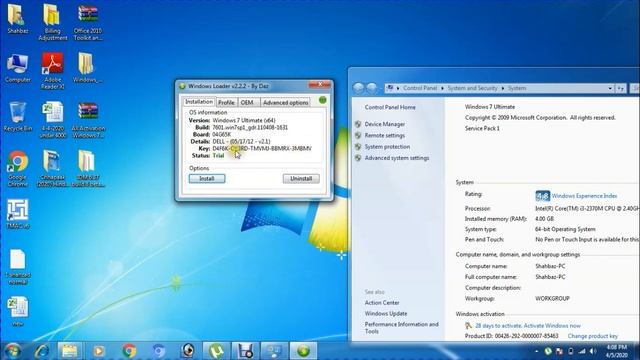Switch to the System window taskbar button
Screen dimensions: 640x360
[274, 351]
